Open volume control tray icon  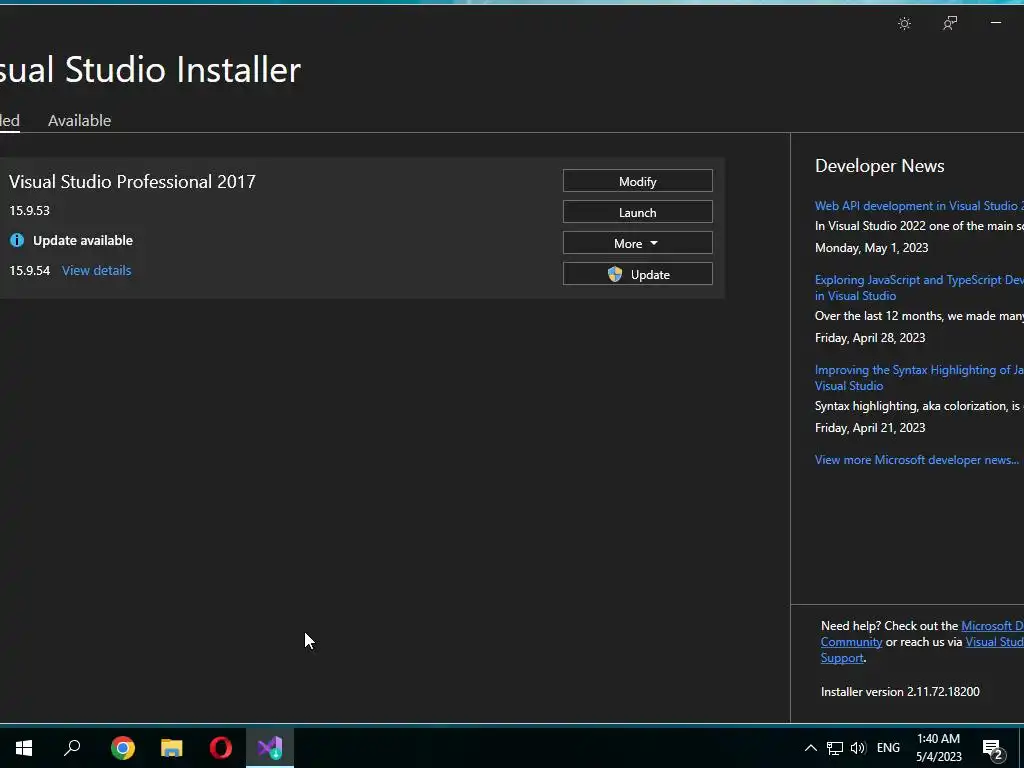click(858, 748)
